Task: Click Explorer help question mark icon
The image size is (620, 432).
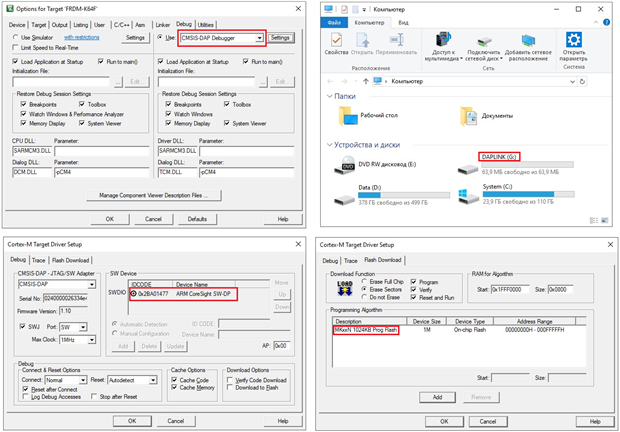Action: [x=607, y=23]
